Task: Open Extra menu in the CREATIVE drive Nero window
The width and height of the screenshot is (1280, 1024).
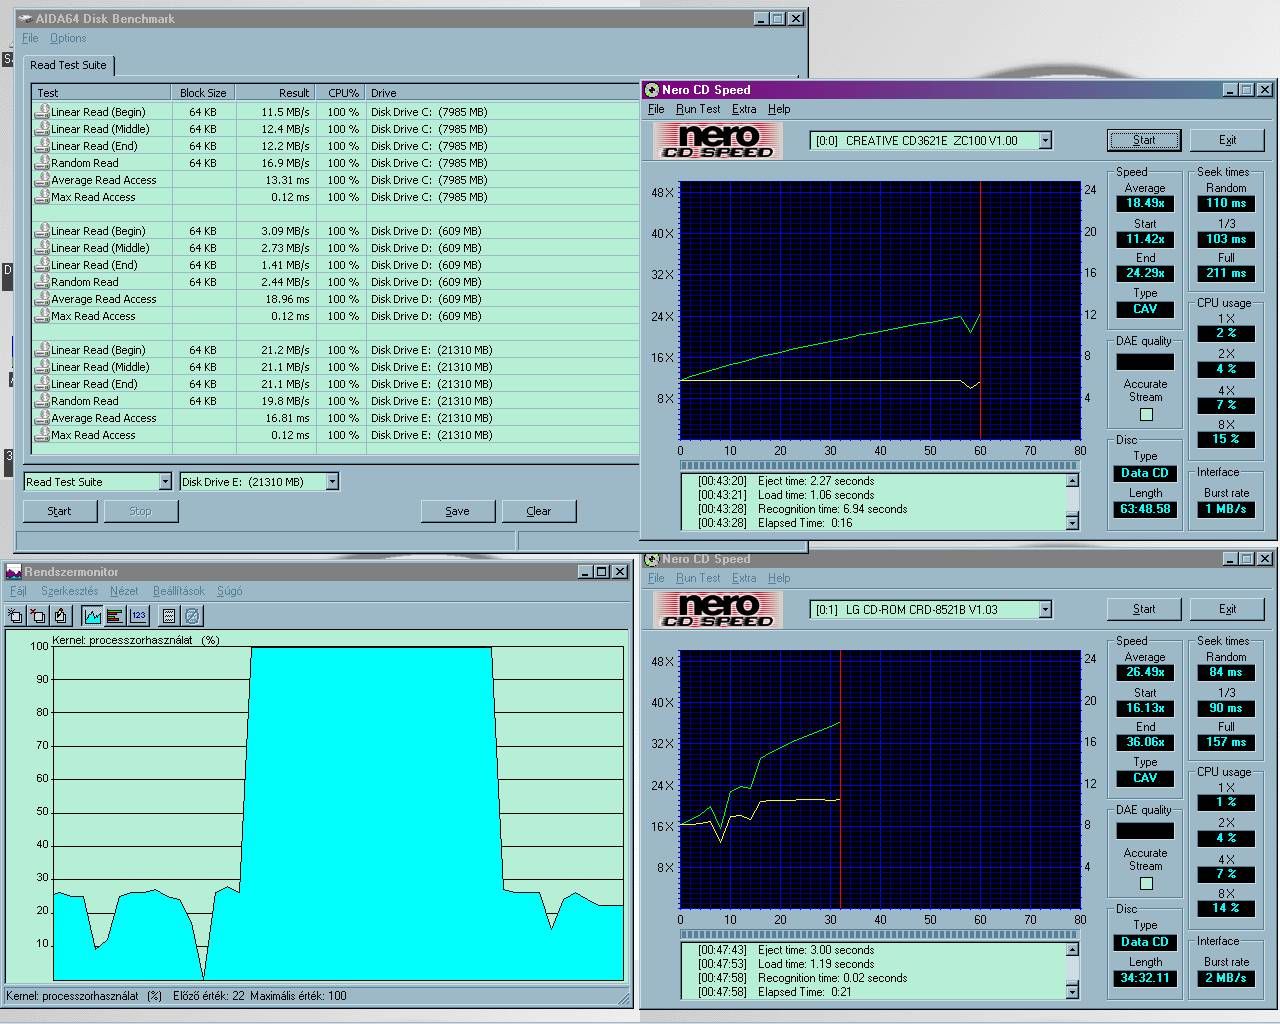Action: point(744,109)
